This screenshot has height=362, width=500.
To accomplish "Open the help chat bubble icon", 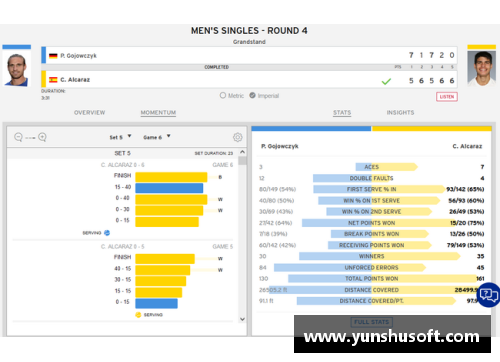I will [x=489, y=295].
